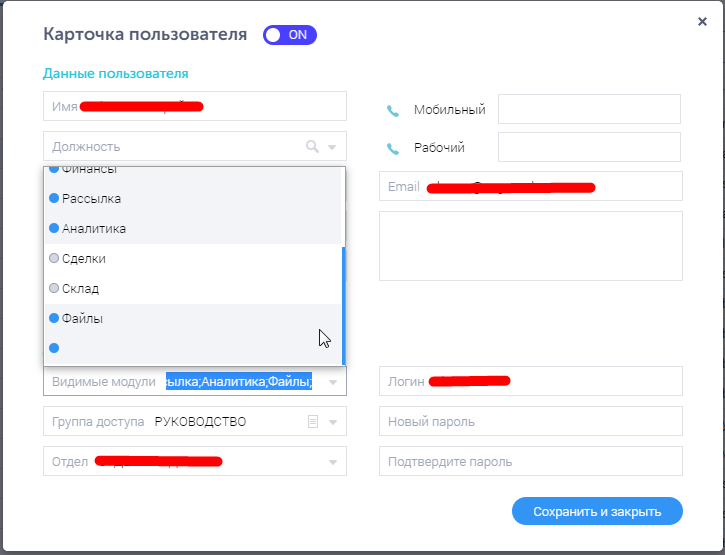Enable the Сделки module option
This screenshot has width=725, height=555.
[83, 259]
